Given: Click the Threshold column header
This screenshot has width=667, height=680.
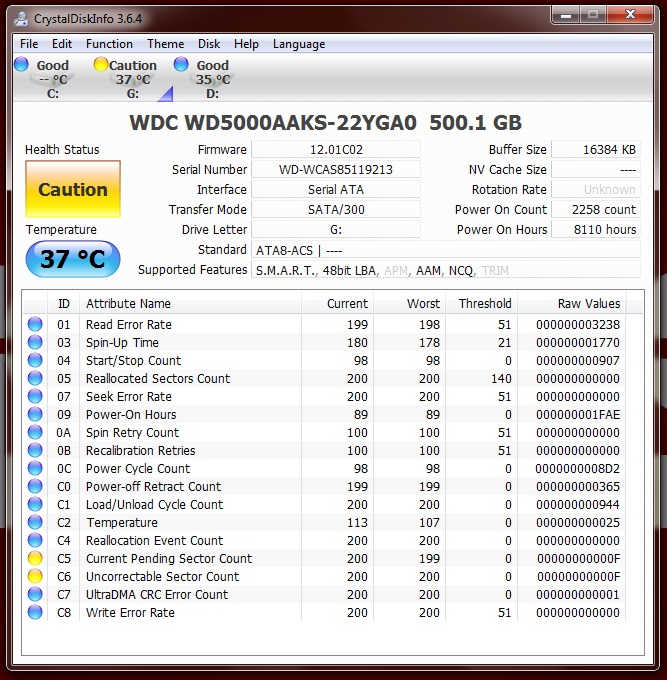Looking at the screenshot, I should point(481,303).
